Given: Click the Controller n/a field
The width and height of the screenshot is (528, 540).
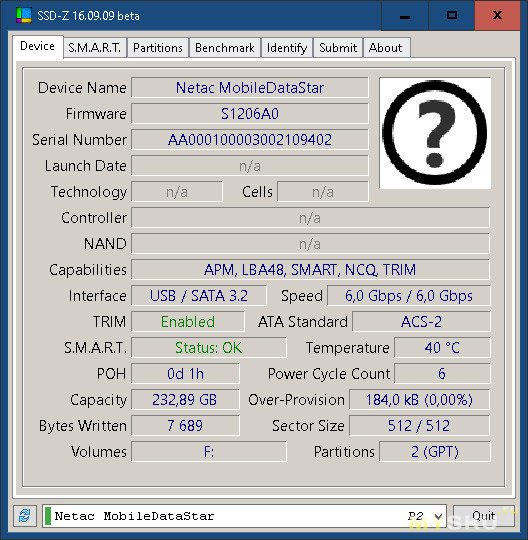Looking at the screenshot, I should (310, 218).
